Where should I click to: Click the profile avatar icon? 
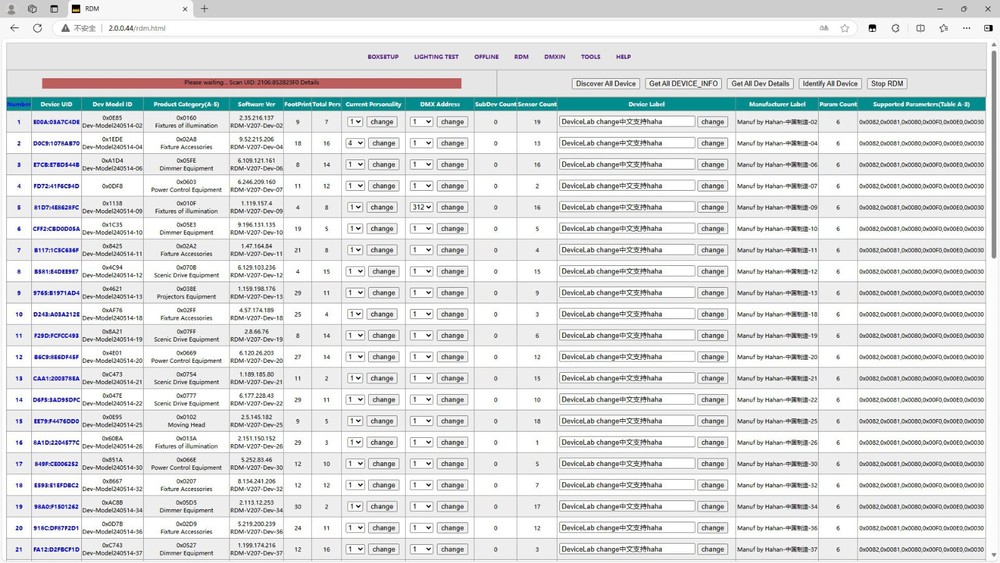point(11,8)
